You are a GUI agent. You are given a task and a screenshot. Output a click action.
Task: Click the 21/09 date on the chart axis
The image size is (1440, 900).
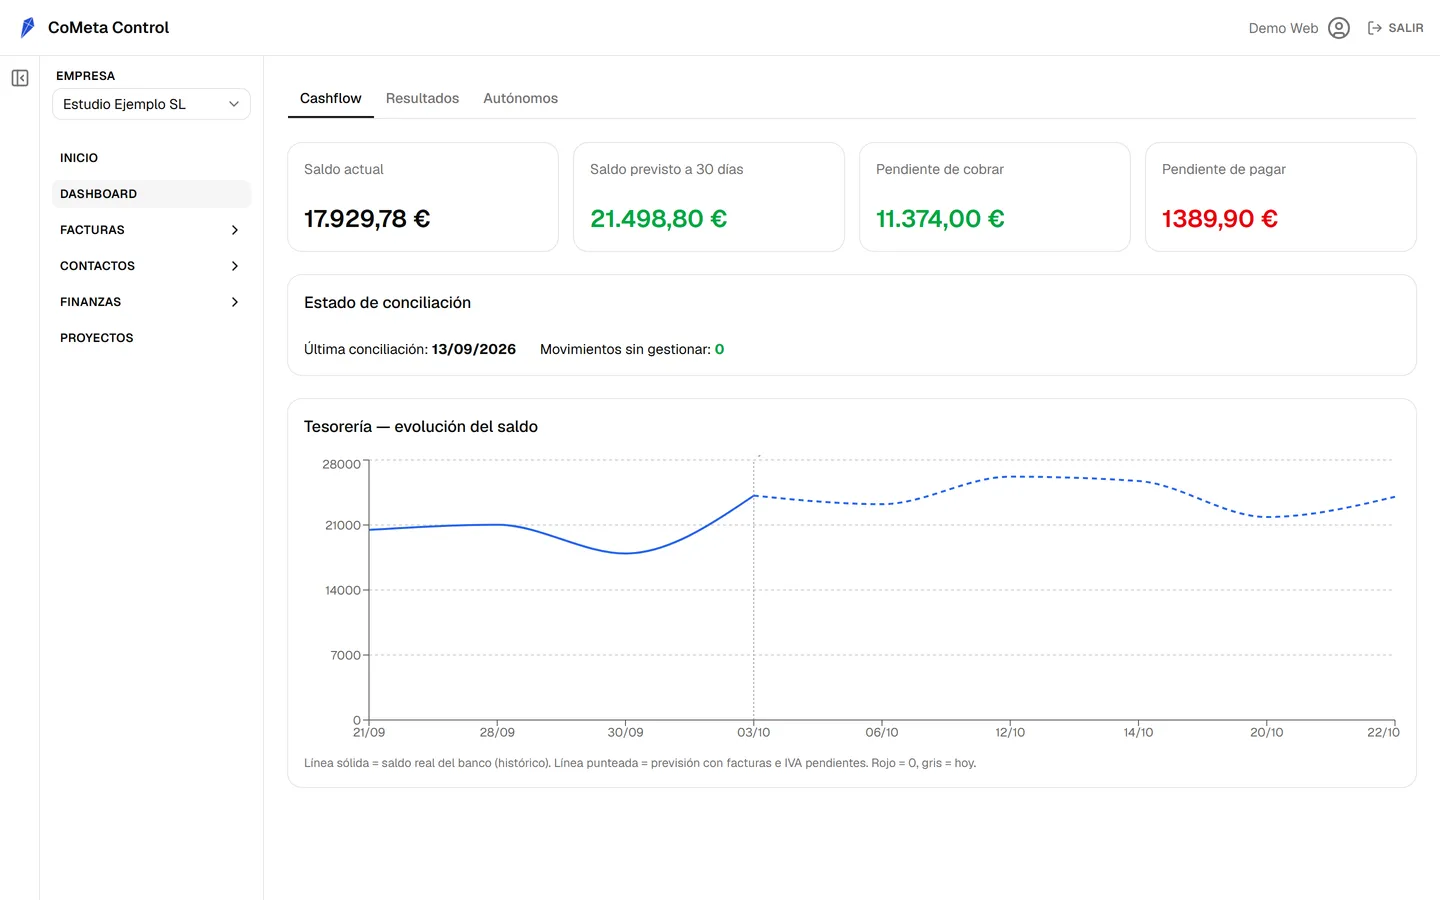tap(369, 732)
